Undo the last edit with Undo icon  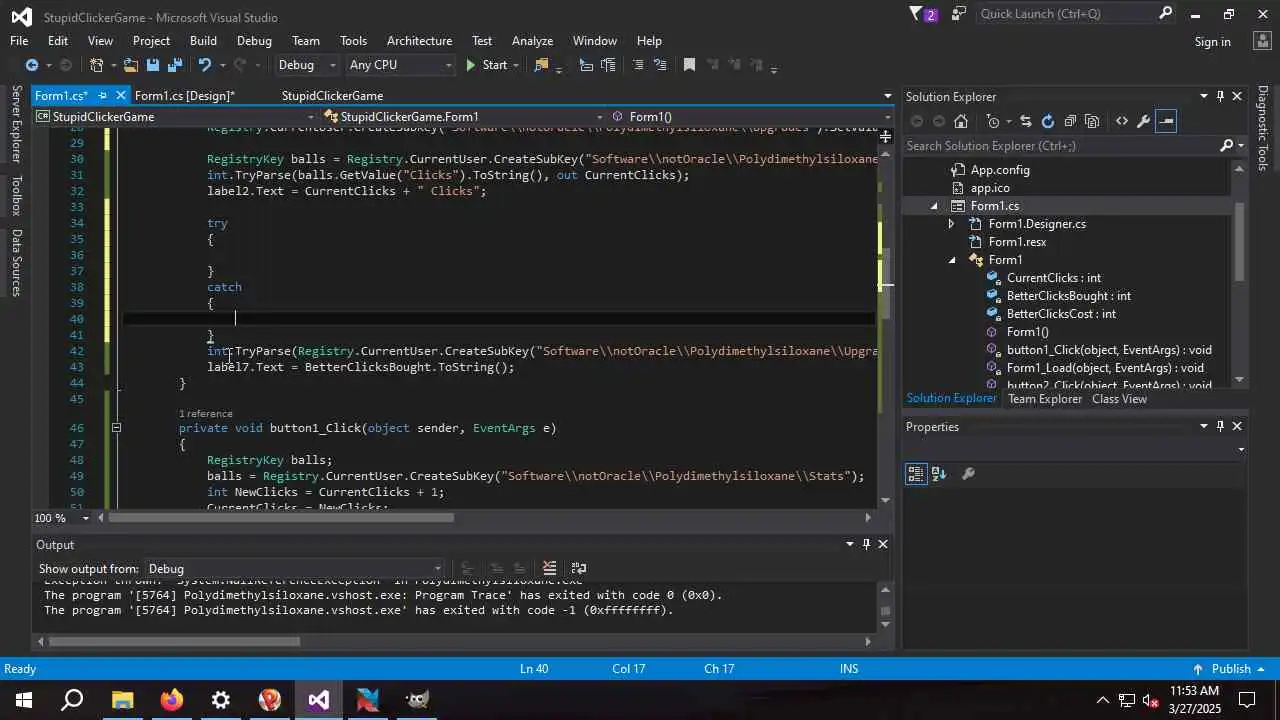(204, 65)
